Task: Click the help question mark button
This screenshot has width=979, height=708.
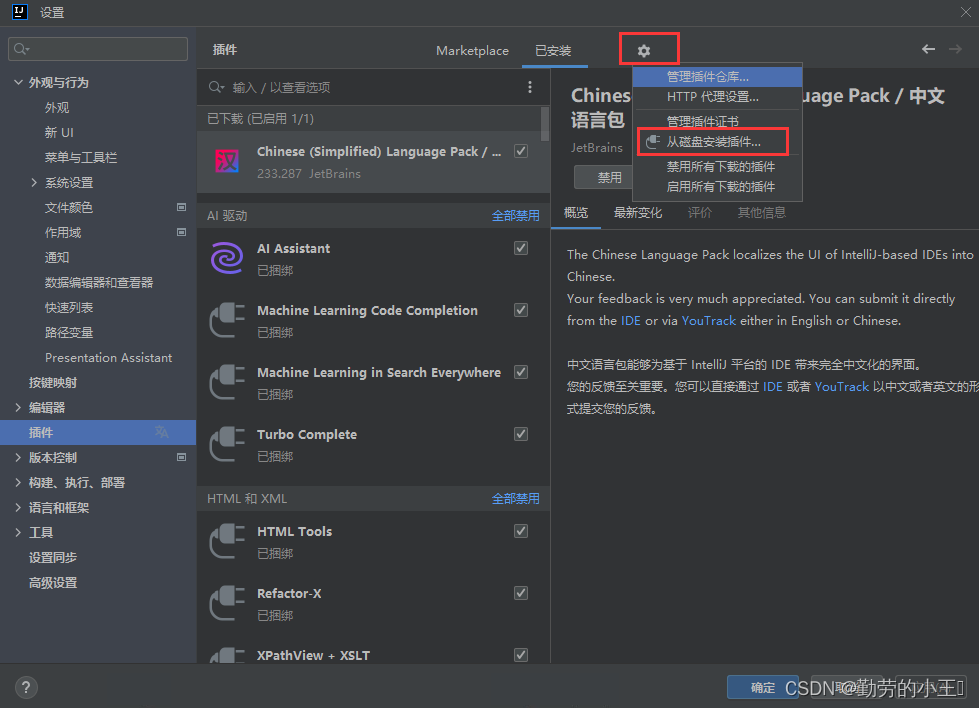Action: pyautogui.click(x=26, y=687)
